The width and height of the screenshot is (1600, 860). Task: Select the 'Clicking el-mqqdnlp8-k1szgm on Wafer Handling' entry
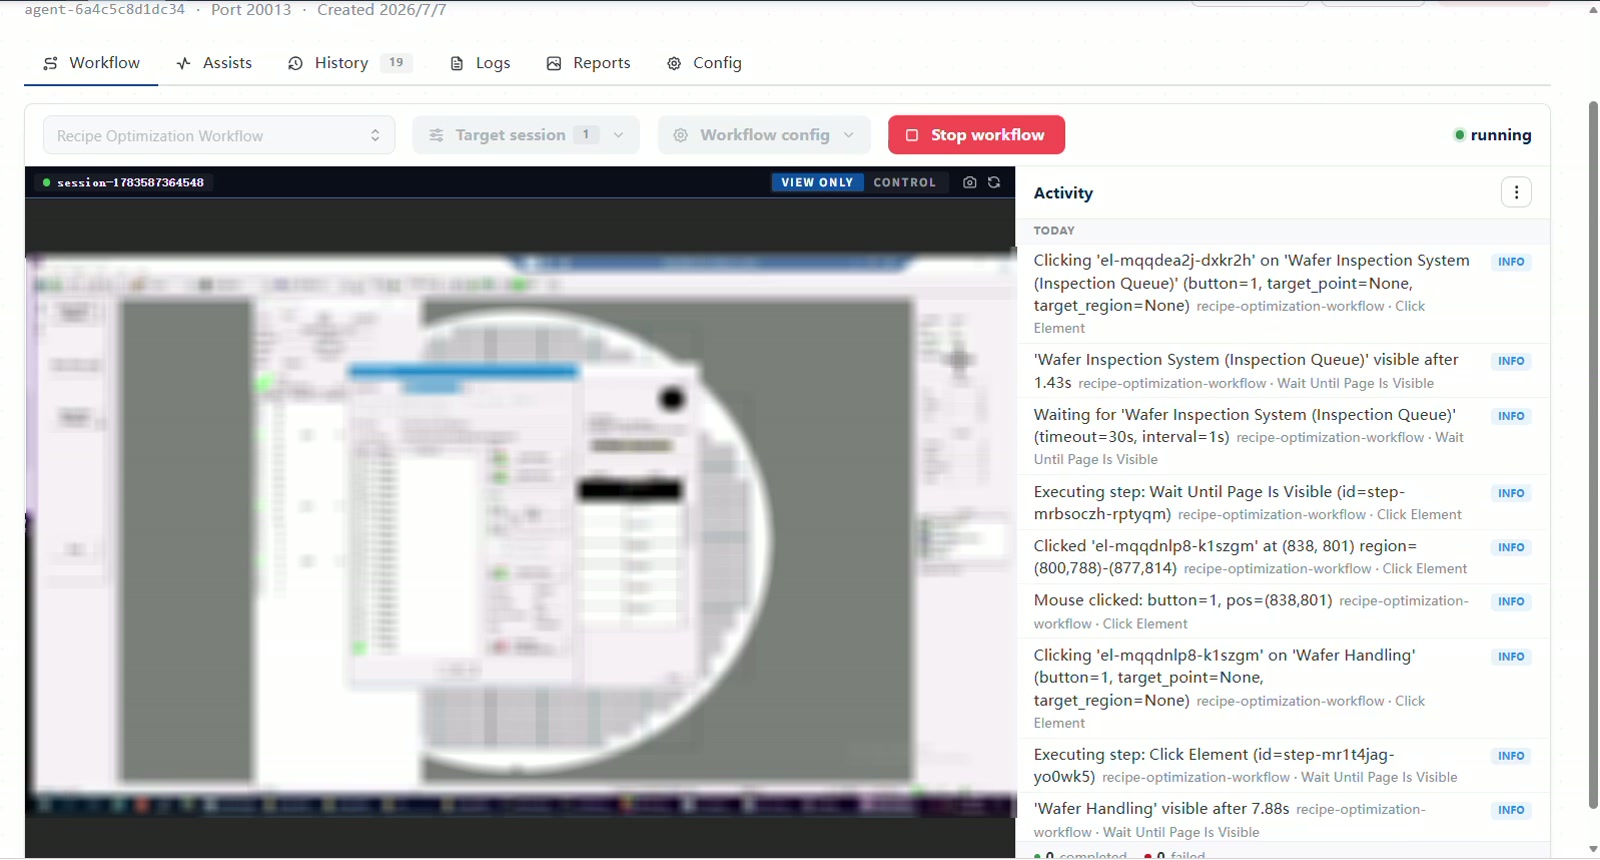tap(1283, 689)
